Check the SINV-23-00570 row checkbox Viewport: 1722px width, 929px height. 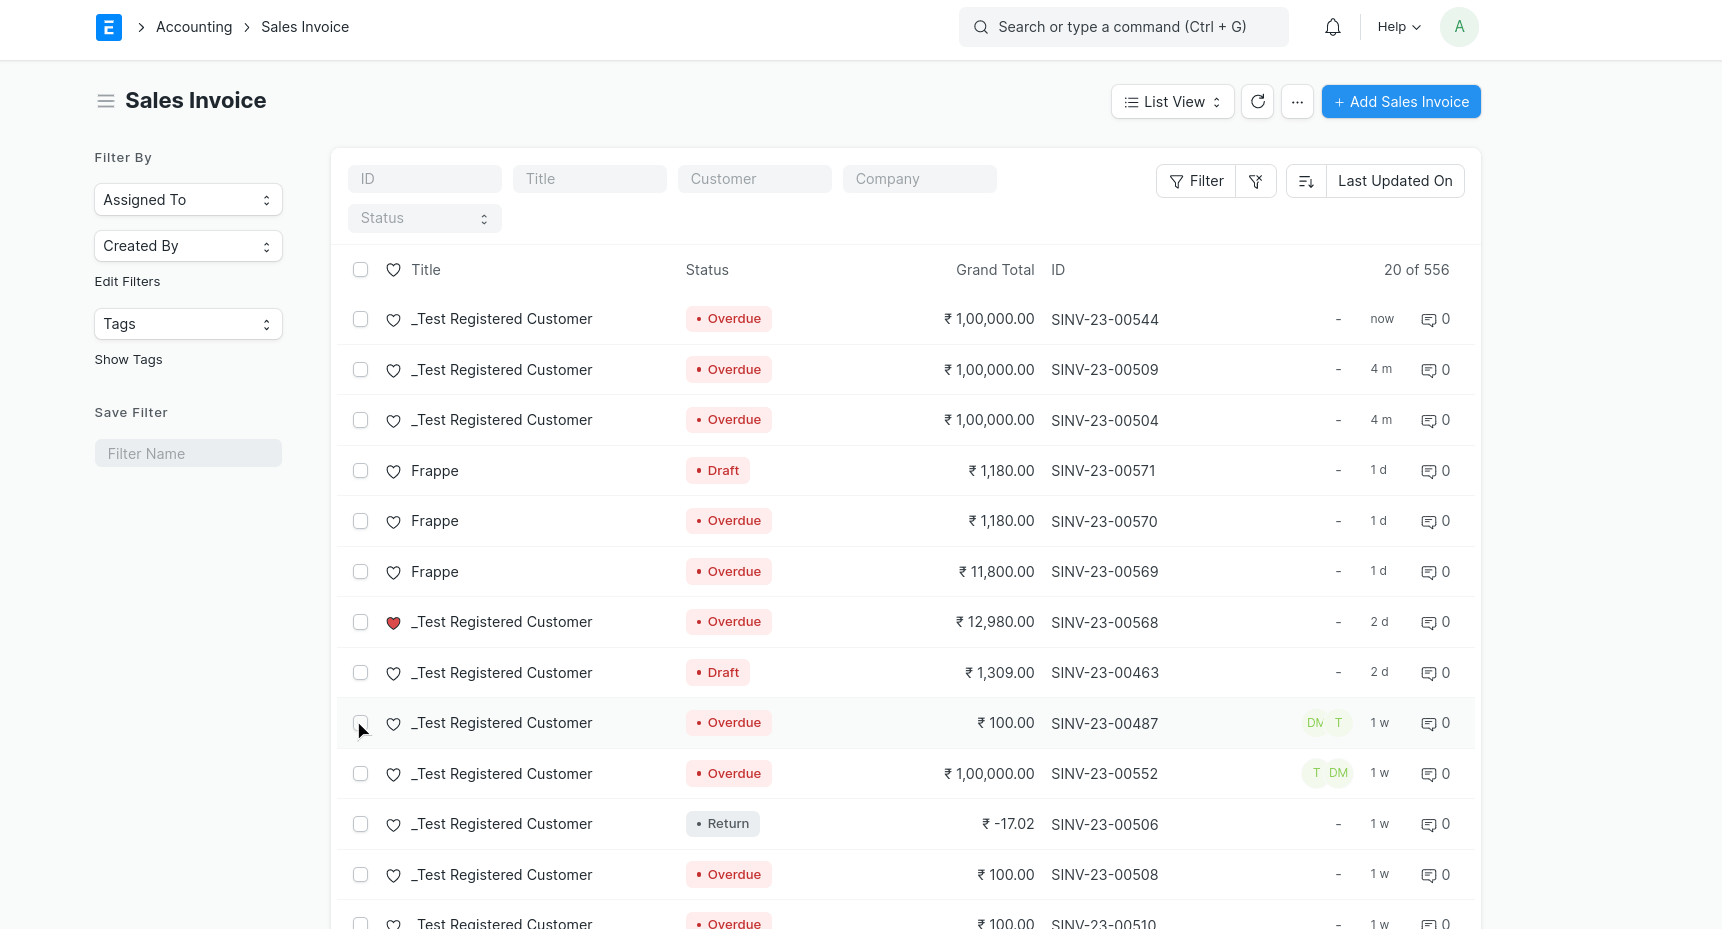[361, 521]
